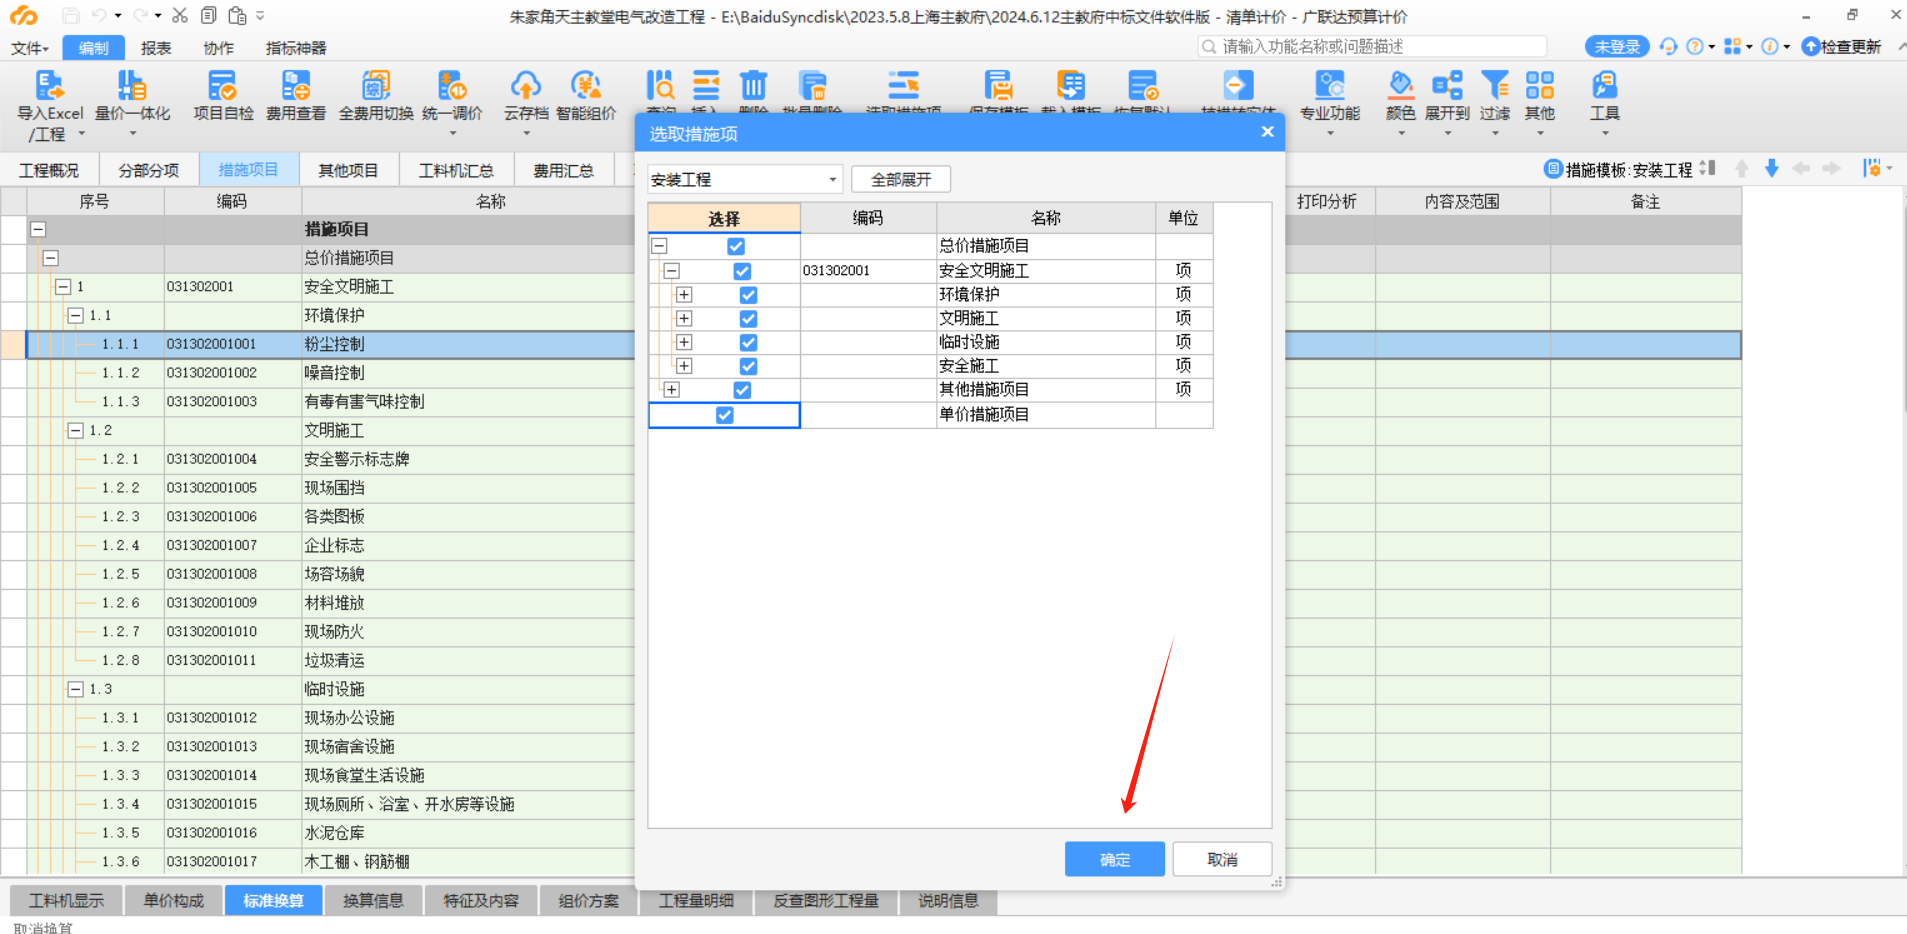Open the 分部分项 tab
This screenshot has height=934, width=1907.
click(149, 170)
